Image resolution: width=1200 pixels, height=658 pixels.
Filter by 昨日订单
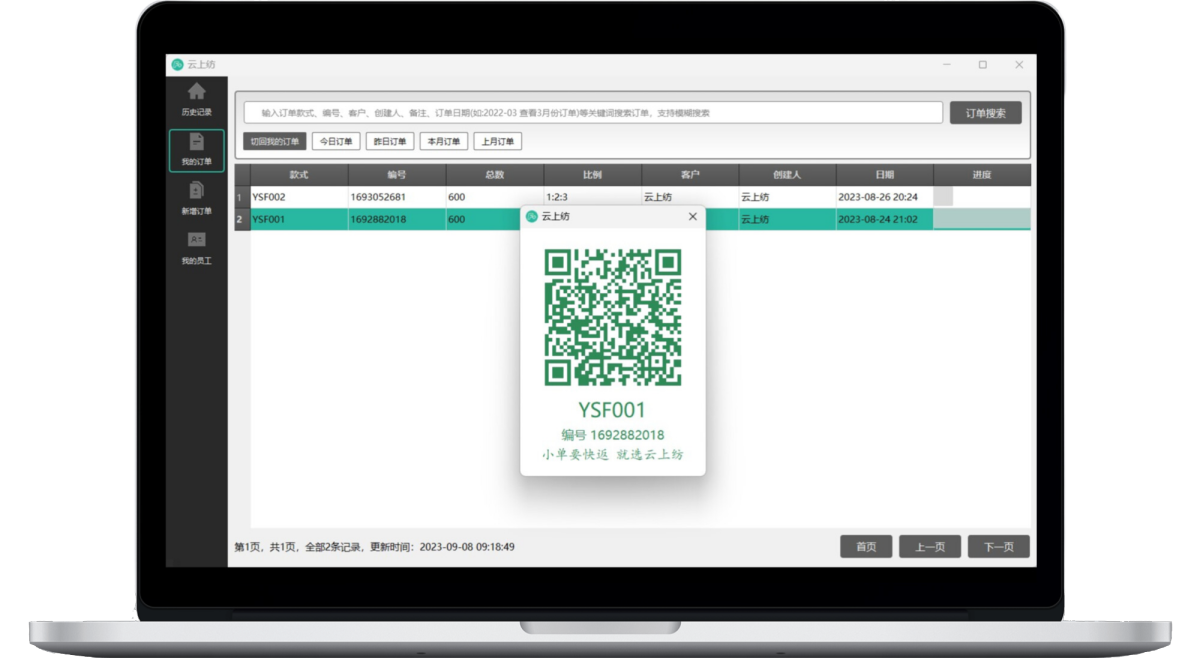tap(390, 142)
